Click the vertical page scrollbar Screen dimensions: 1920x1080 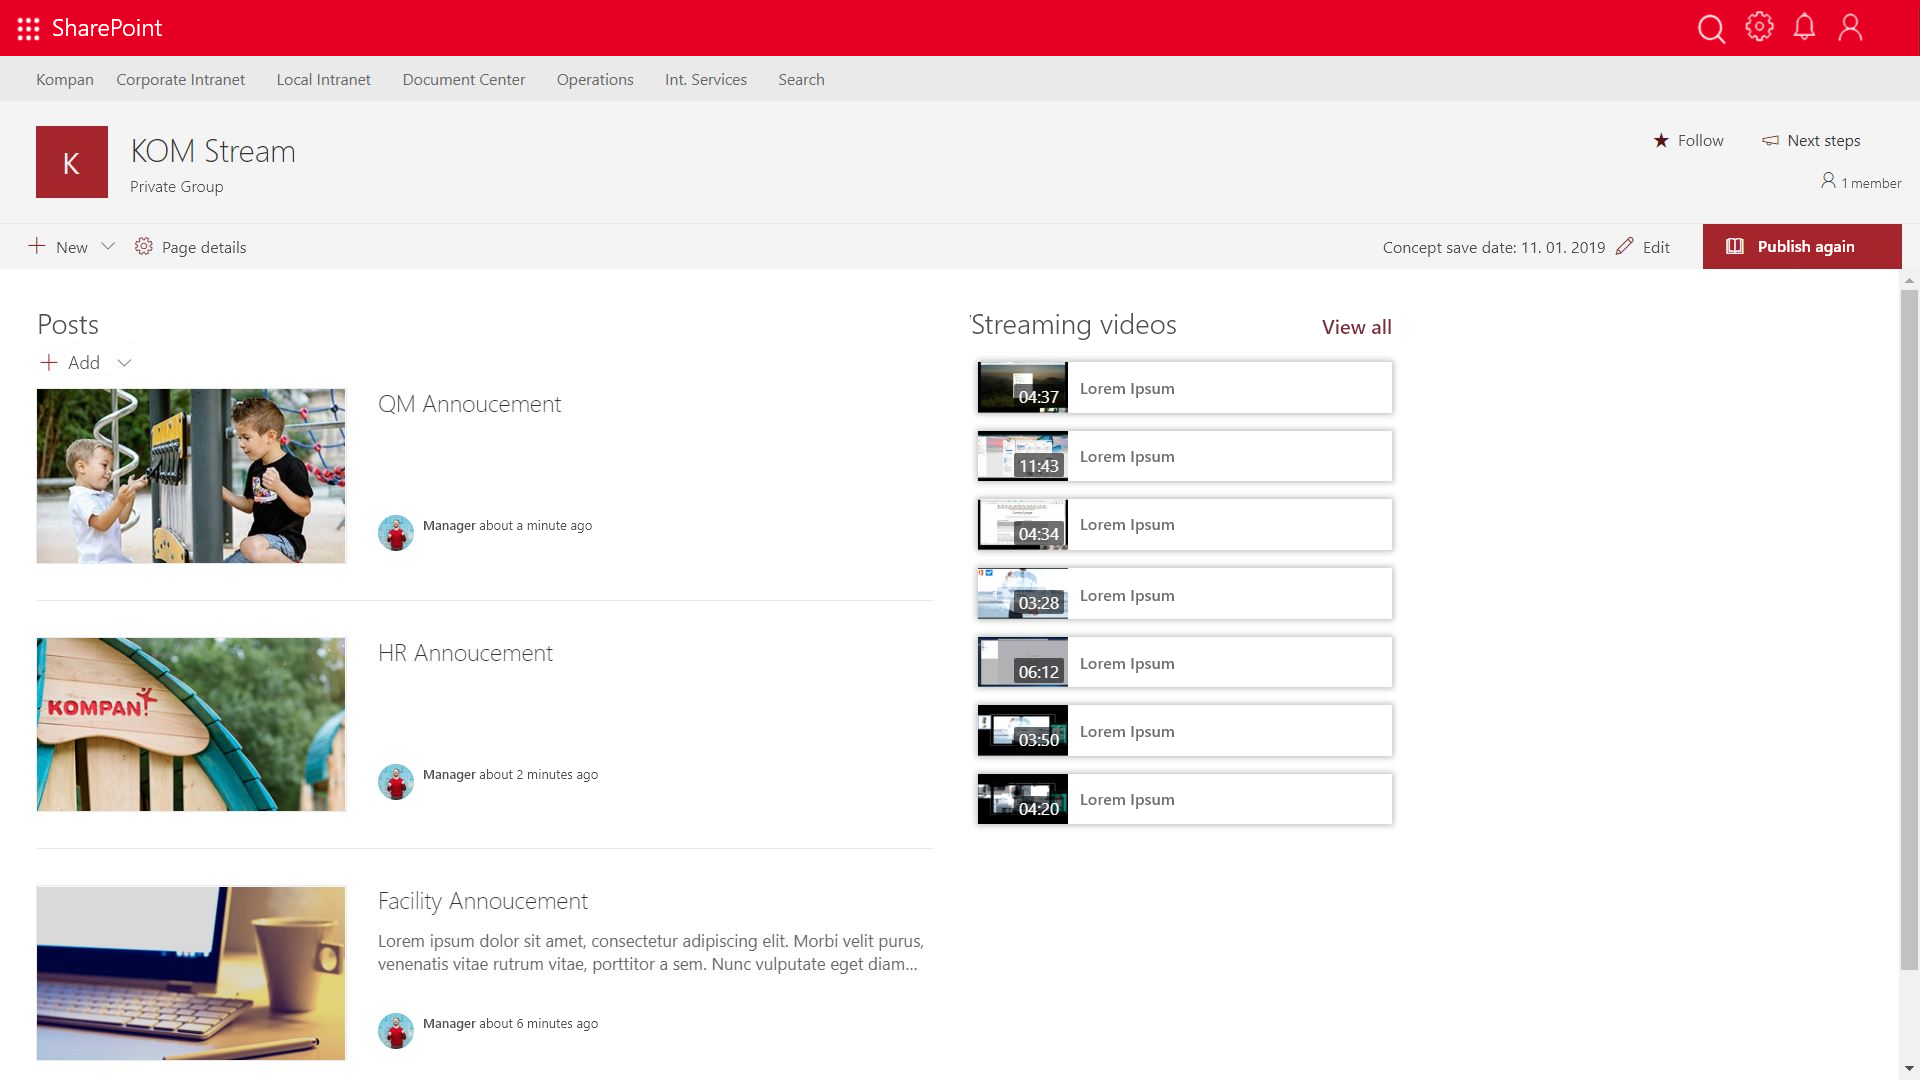[x=1909, y=630]
